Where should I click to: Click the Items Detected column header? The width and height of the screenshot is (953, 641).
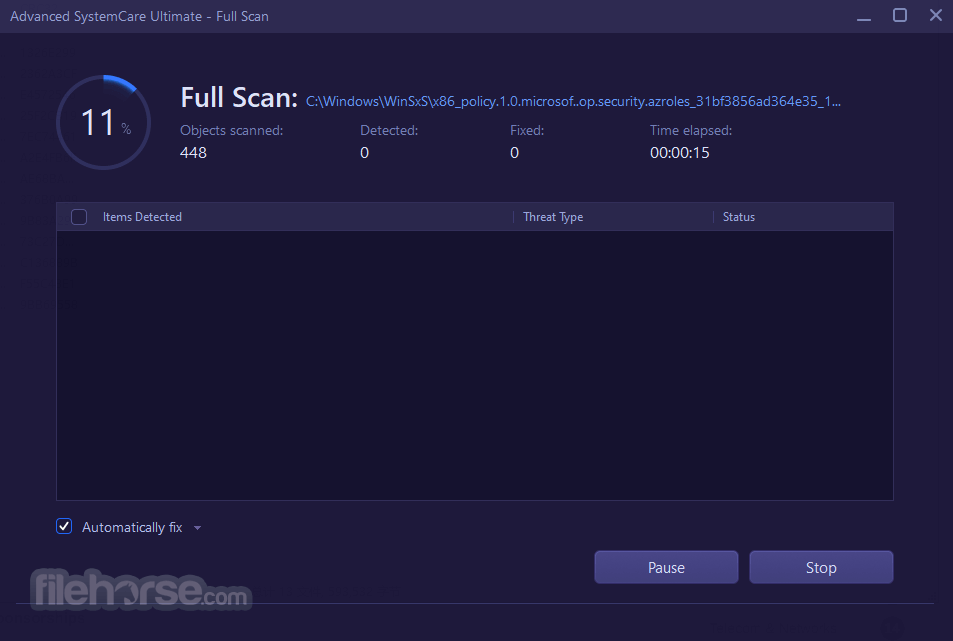[142, 217]
